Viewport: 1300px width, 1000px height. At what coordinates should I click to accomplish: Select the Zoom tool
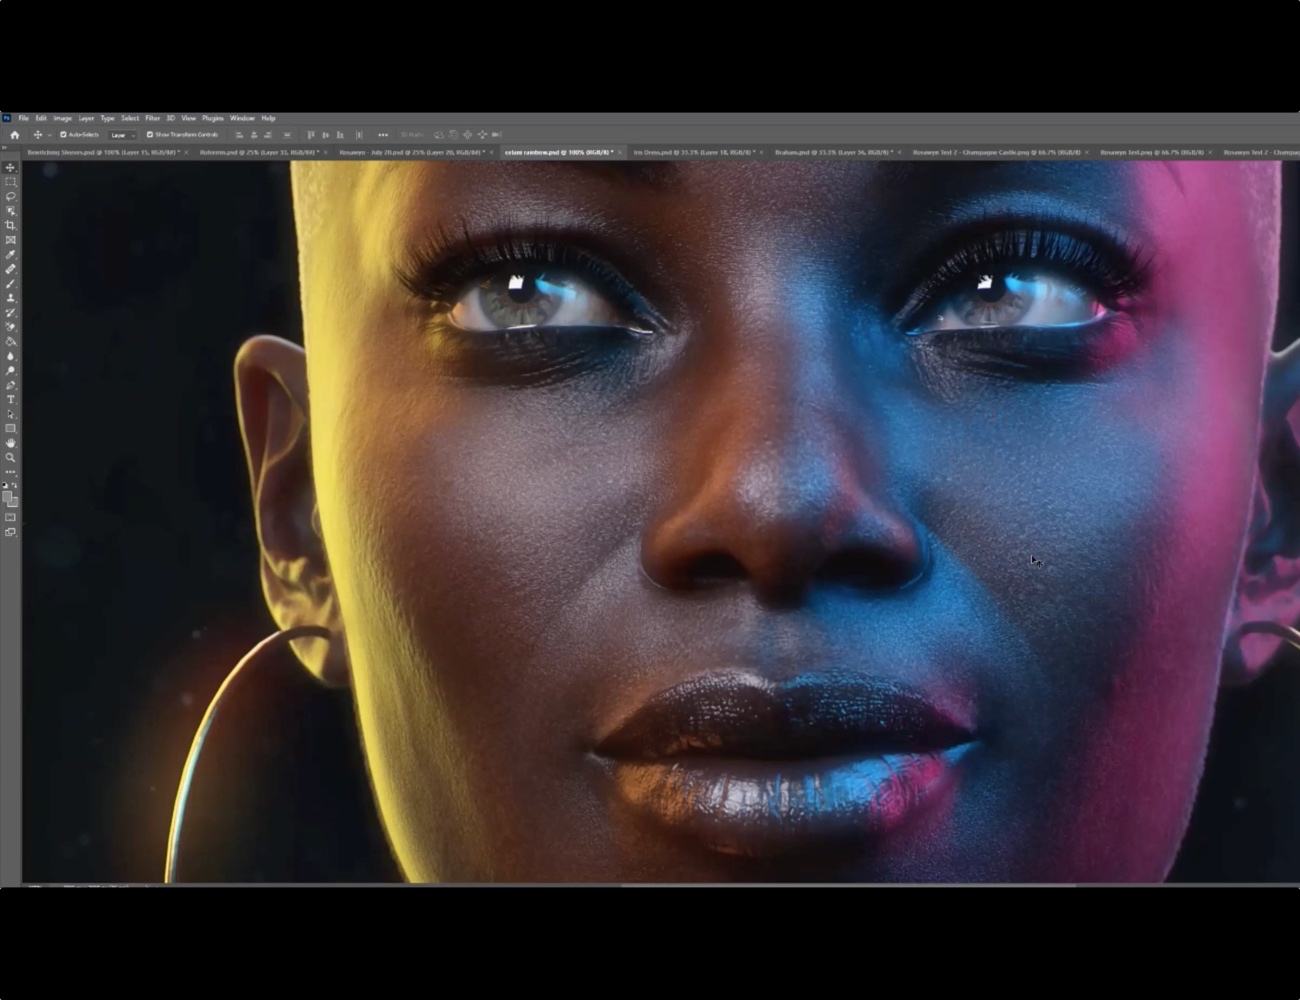point(10,454)
